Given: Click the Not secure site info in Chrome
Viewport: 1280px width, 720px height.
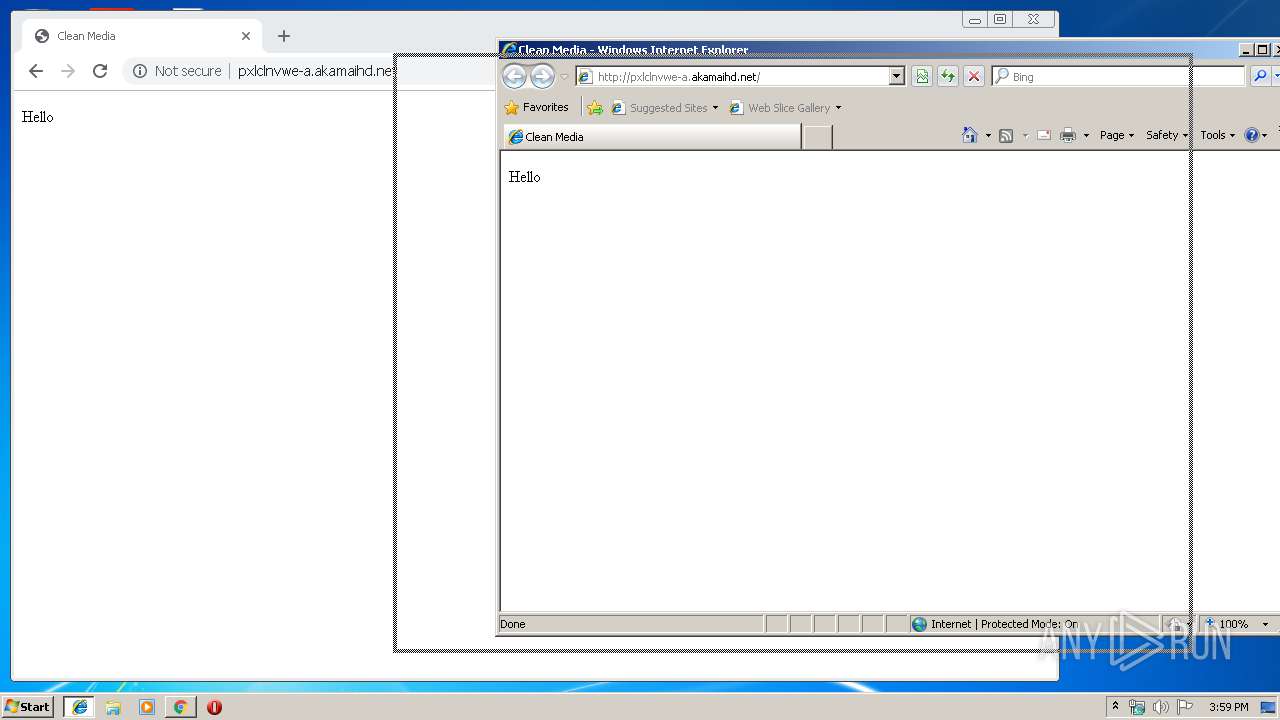Looking at the screenshot, I should [x=177, y=71].
